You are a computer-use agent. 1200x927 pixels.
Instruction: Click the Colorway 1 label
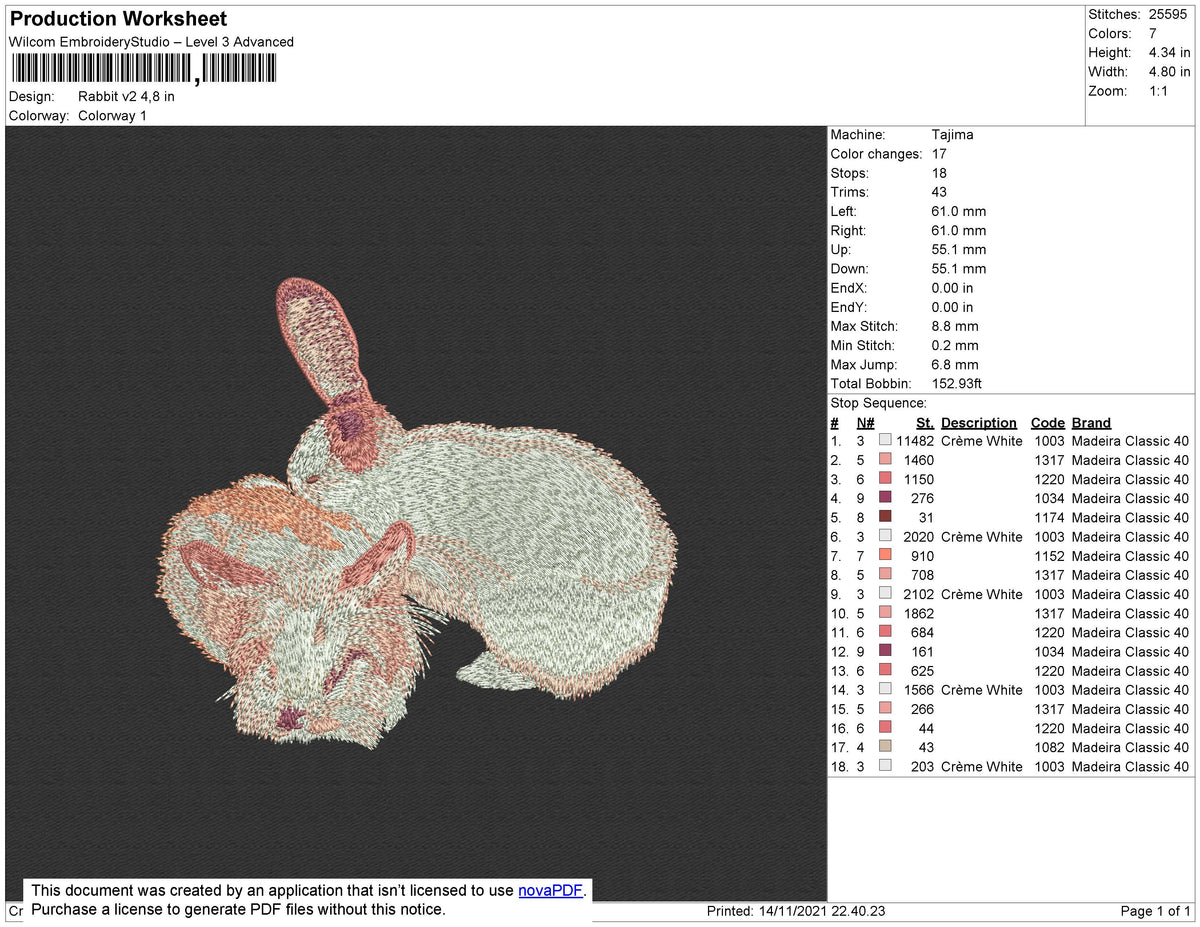point(112,115)
